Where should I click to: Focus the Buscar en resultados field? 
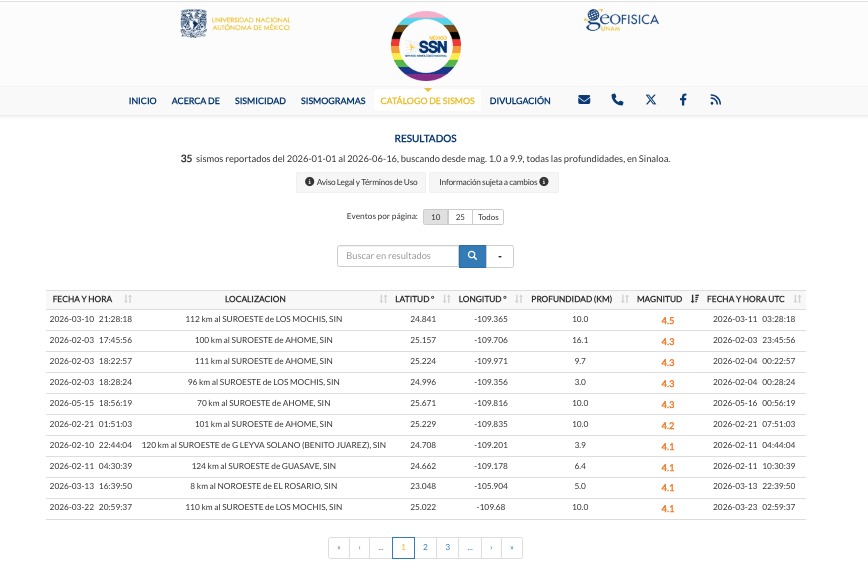[x=398, y=256]
